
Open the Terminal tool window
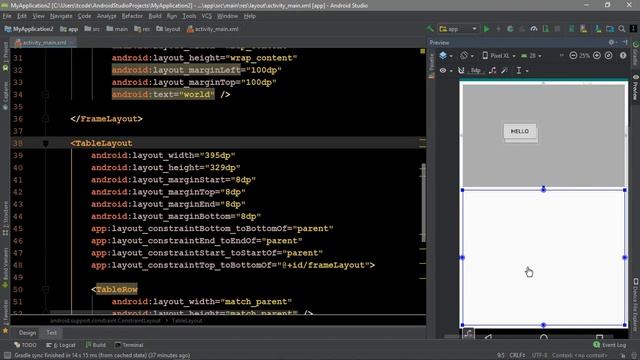(x=129, y=345)
